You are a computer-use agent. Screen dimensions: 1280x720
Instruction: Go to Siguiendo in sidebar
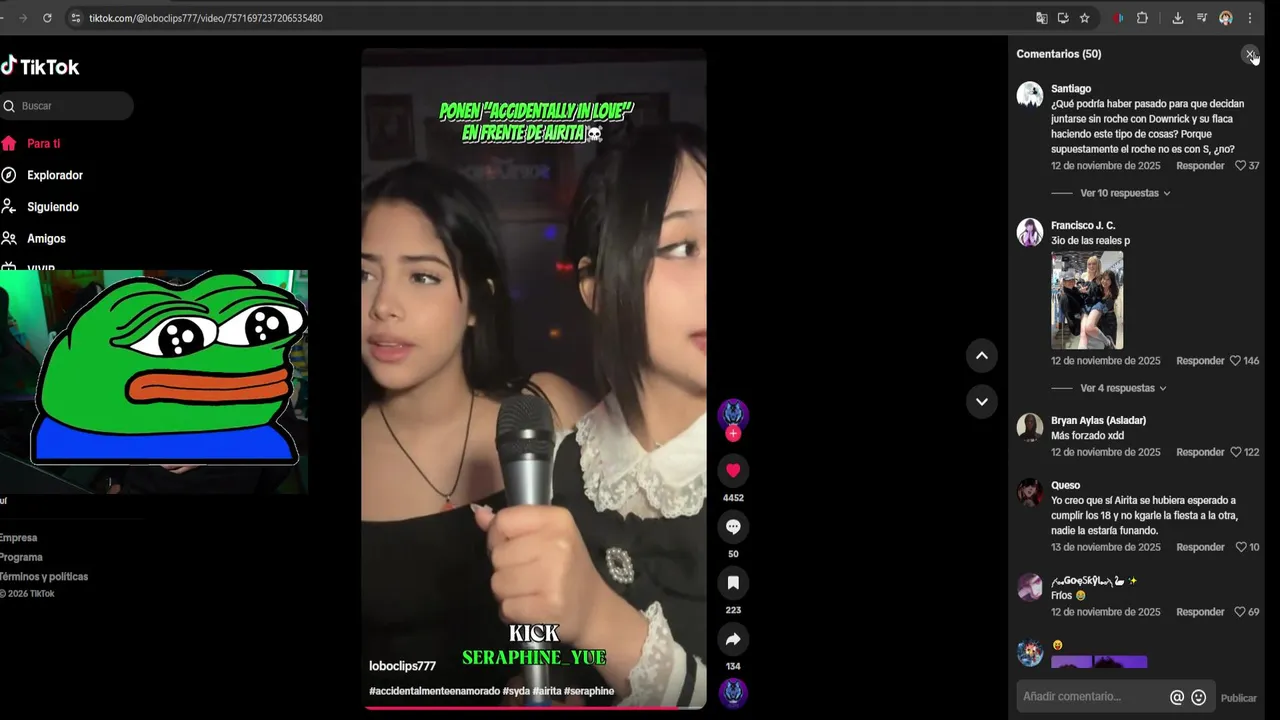(x=53, y=207)
